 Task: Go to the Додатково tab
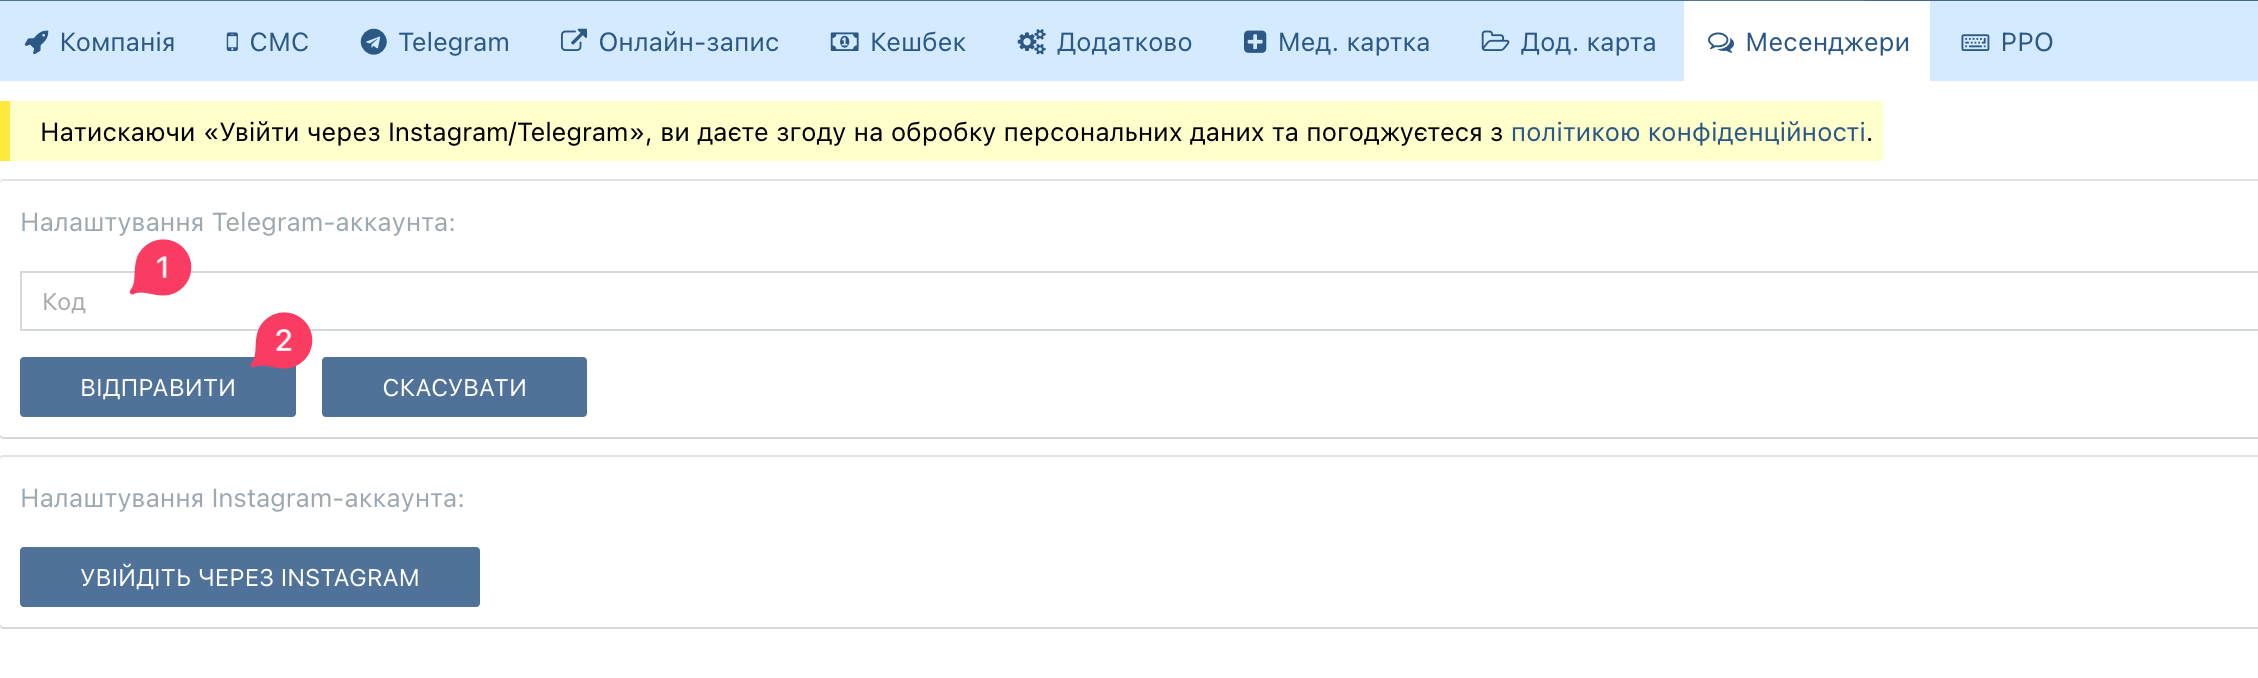[1124, 42]
